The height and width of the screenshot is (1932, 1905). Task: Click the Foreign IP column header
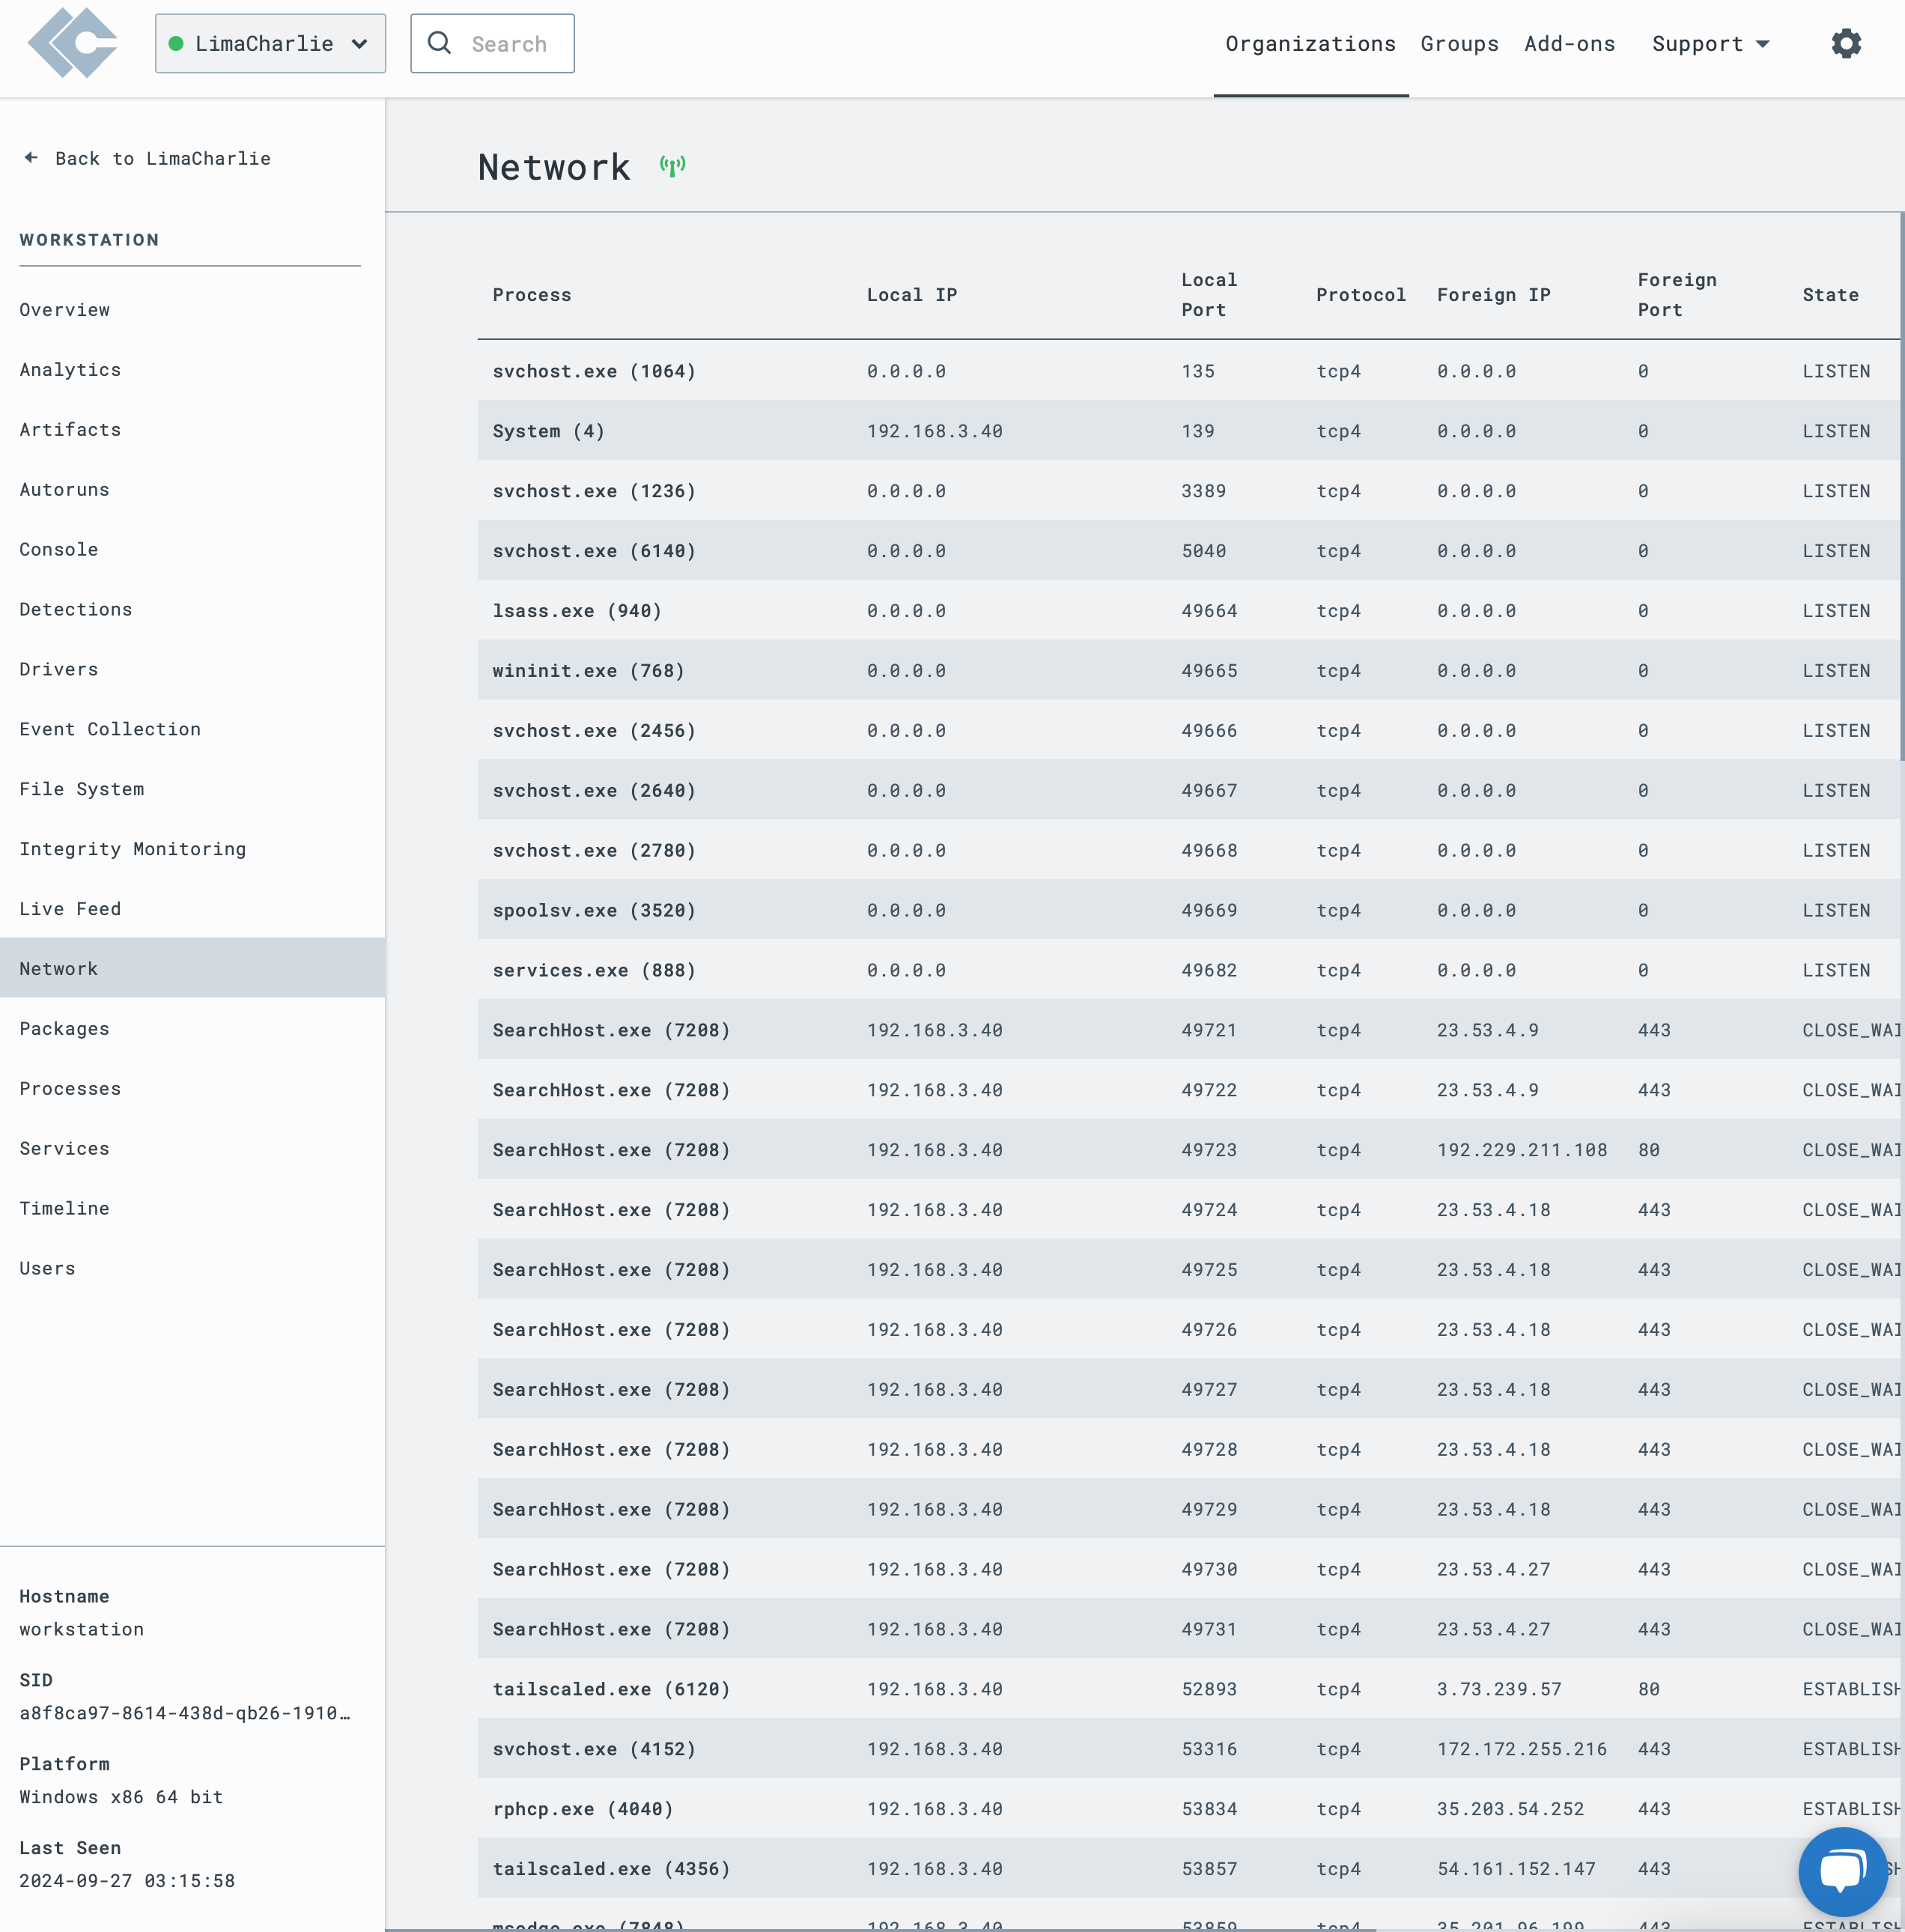1494,295
